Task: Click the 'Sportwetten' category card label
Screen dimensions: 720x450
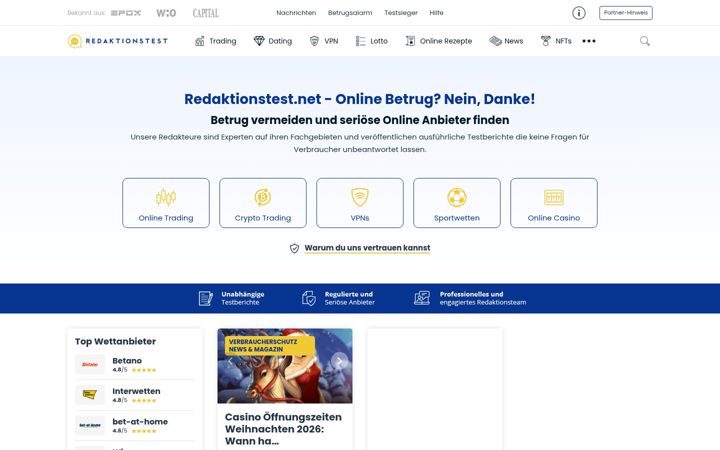Action: click(457, 218)
